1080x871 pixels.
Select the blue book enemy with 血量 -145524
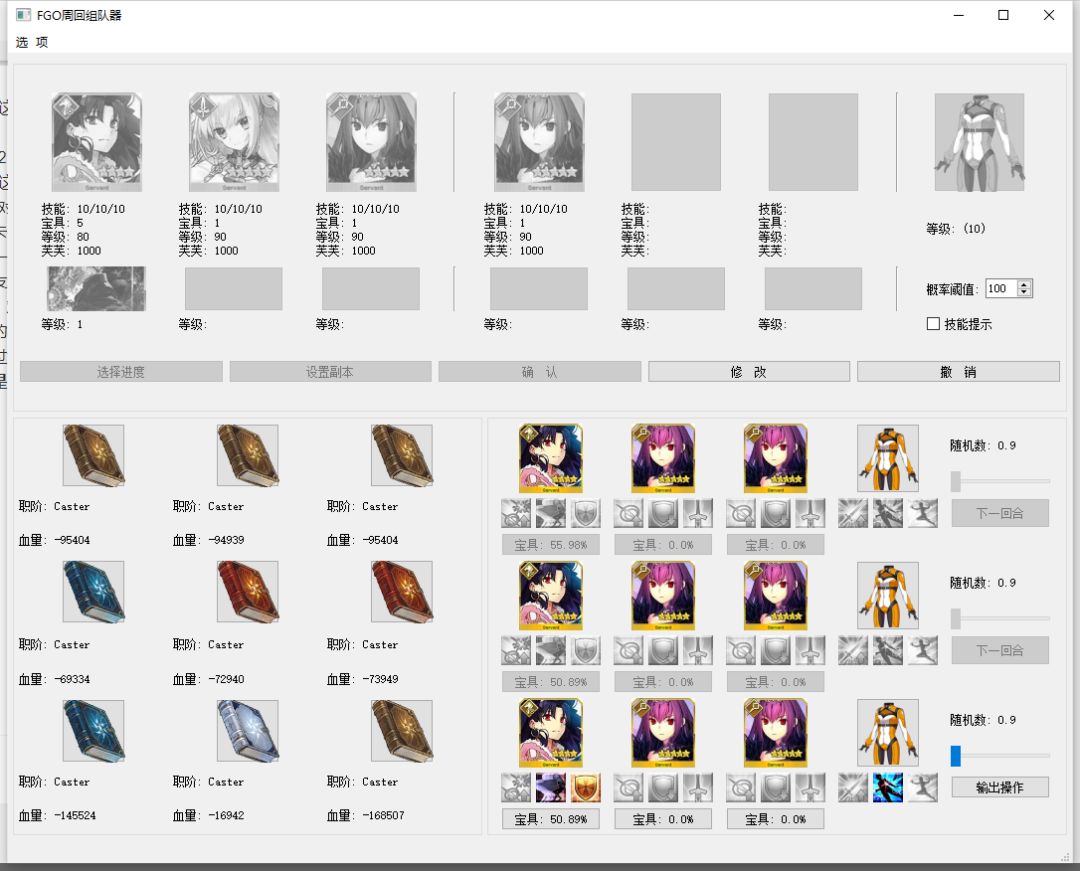coord(94,731)
